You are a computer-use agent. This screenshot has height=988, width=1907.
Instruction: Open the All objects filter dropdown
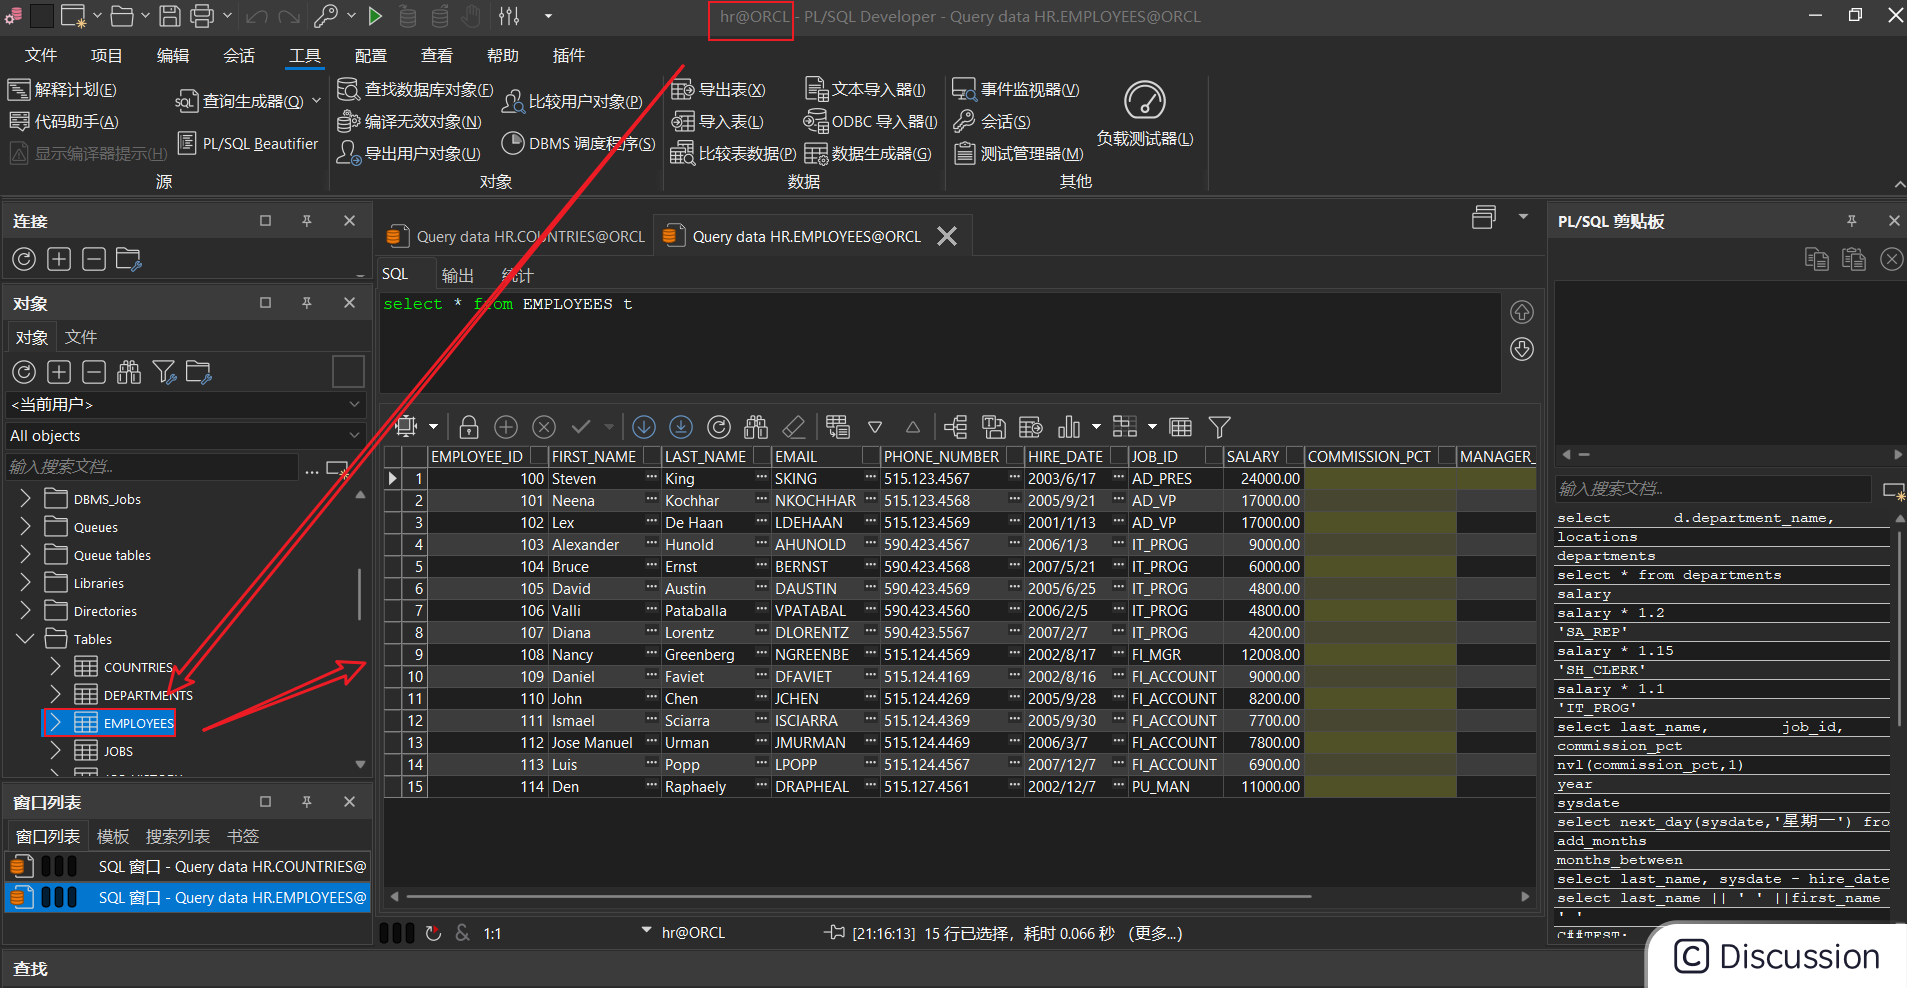185,435
